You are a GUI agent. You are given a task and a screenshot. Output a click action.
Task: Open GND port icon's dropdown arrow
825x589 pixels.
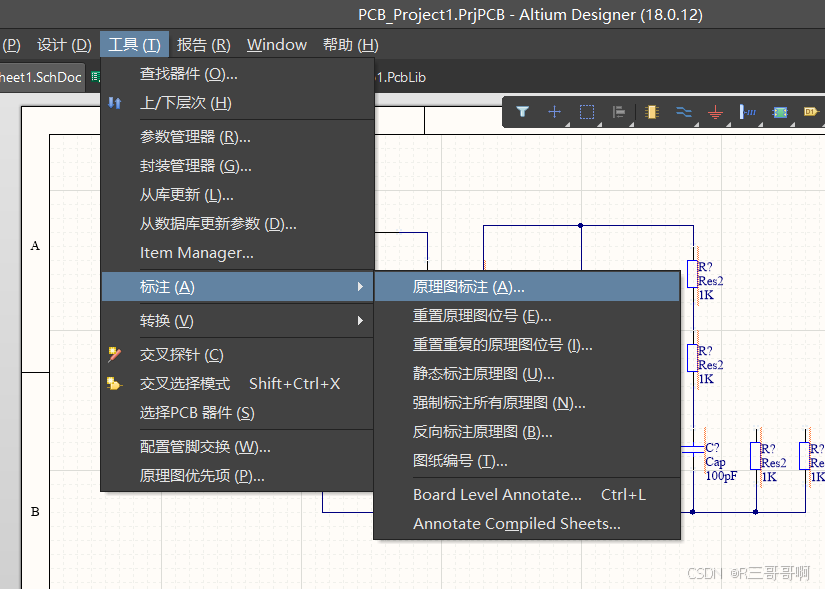729,124
